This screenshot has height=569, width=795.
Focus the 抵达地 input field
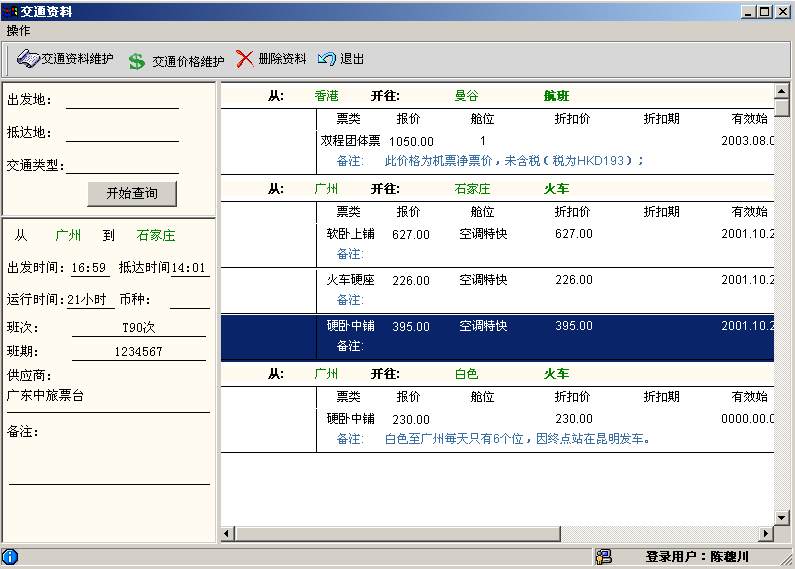click(122, 133)
